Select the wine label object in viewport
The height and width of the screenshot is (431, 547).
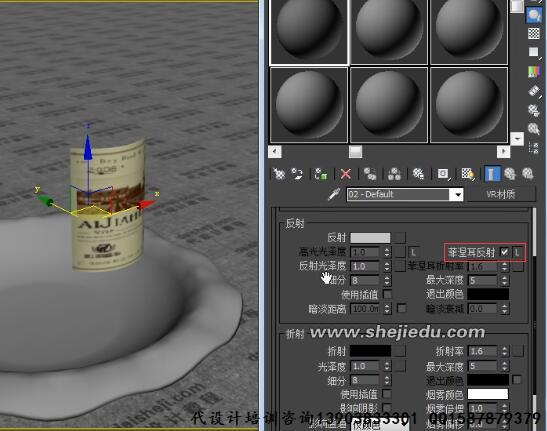tap(107, 206)
